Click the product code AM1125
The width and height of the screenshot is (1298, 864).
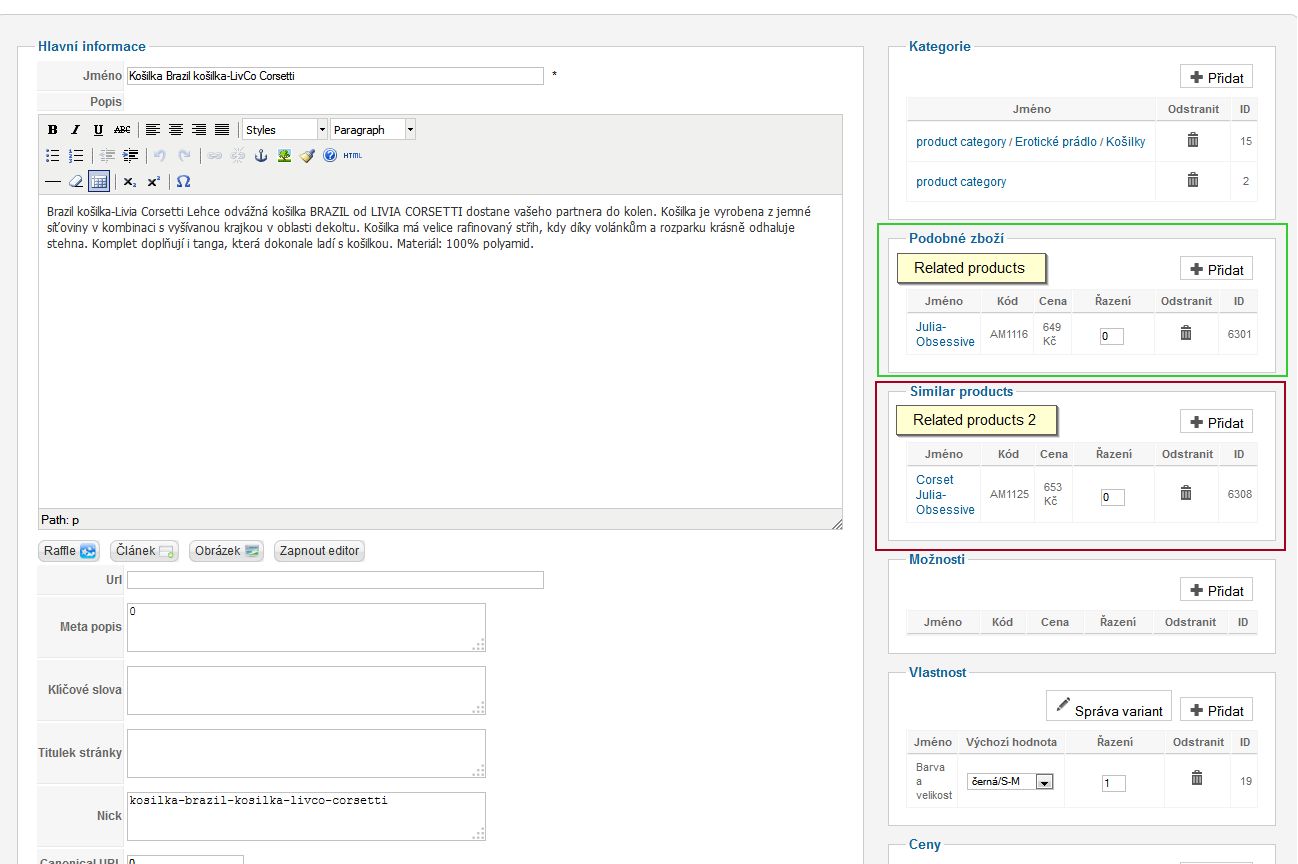1009,494
